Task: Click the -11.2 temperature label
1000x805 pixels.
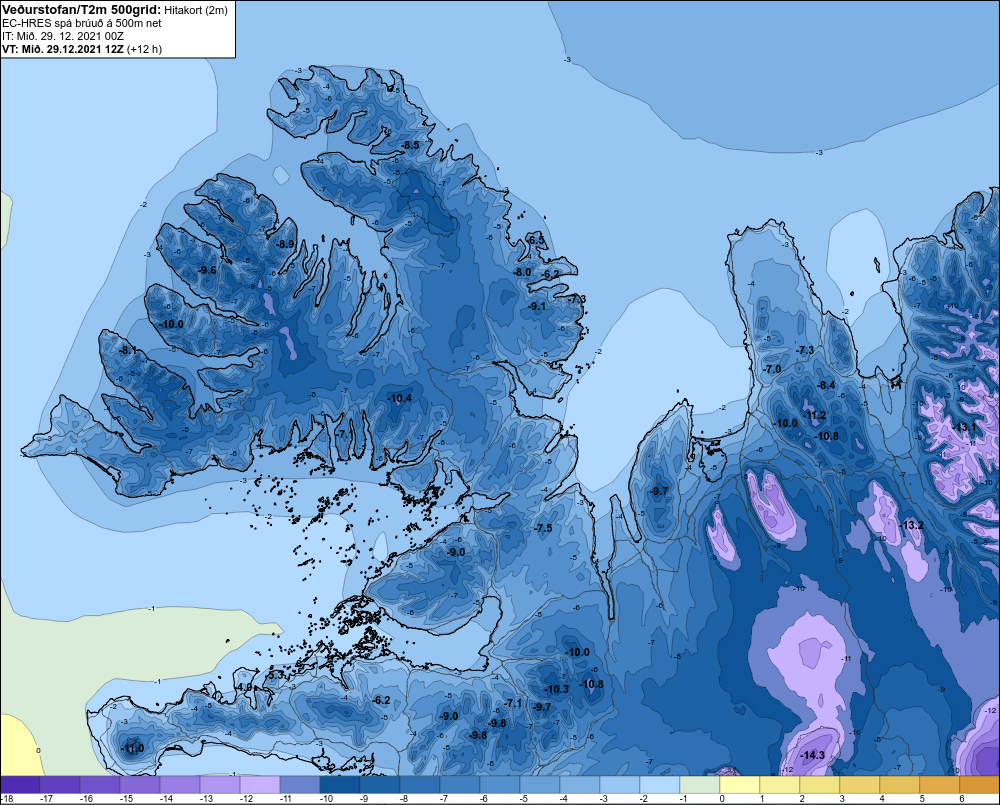Action: tap(814, 415)
